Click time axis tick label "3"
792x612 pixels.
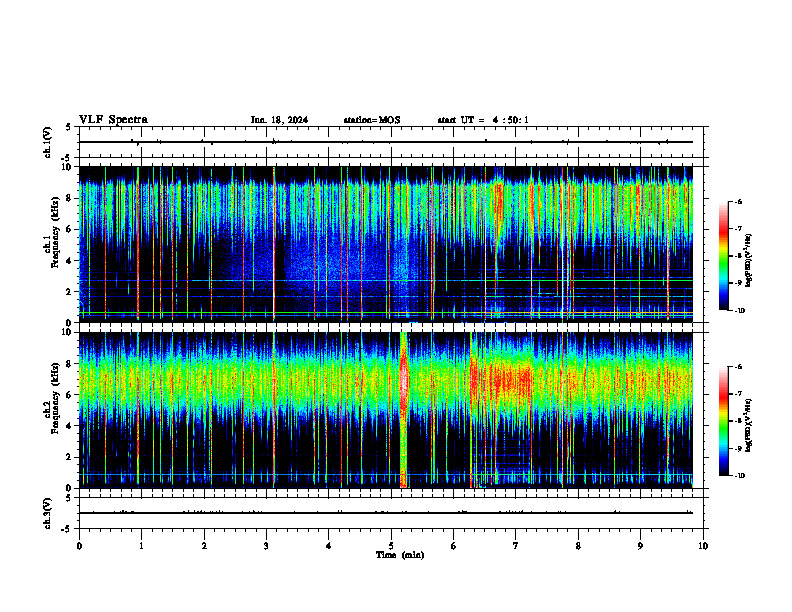266,546
